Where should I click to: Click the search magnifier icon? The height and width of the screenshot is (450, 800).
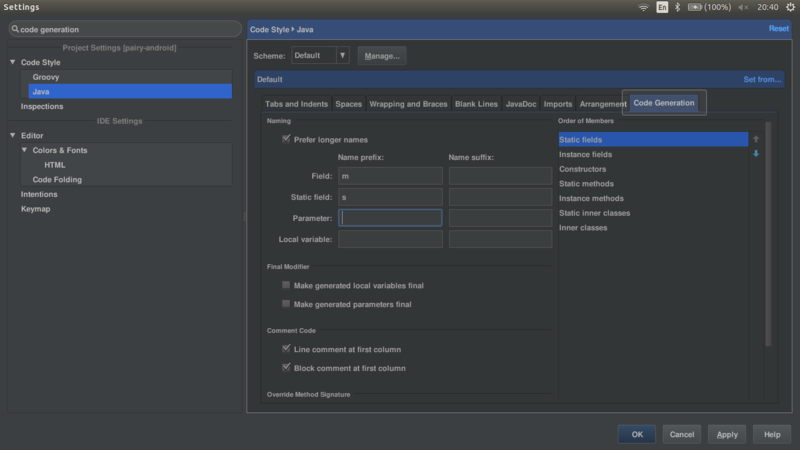(x=15, y=29)
